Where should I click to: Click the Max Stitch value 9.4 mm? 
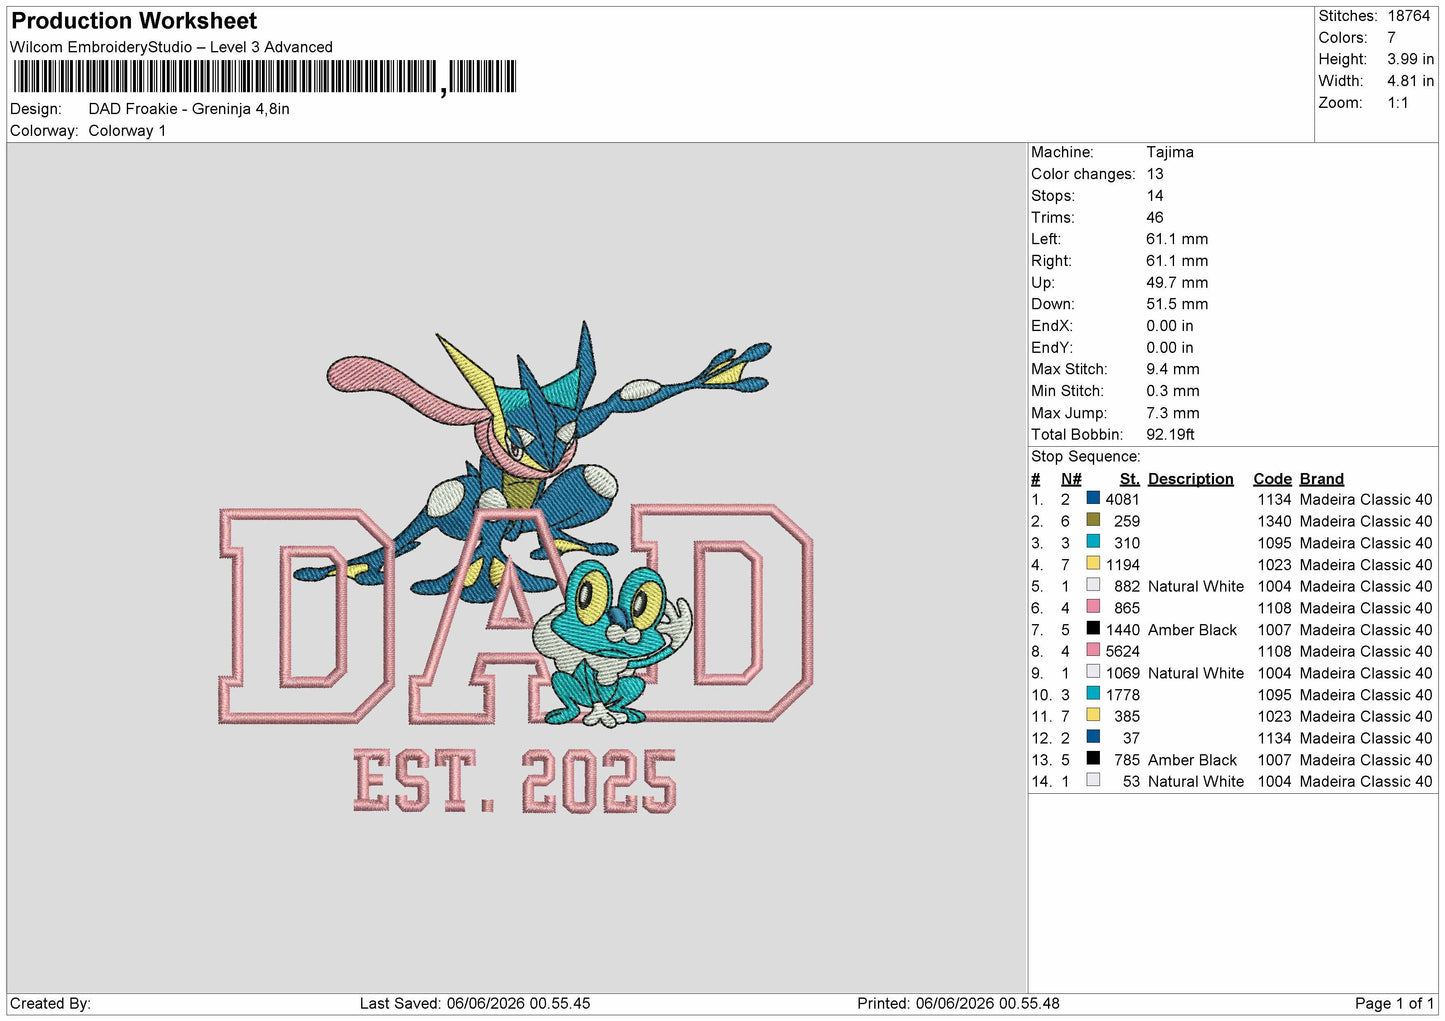point(1172,369)
